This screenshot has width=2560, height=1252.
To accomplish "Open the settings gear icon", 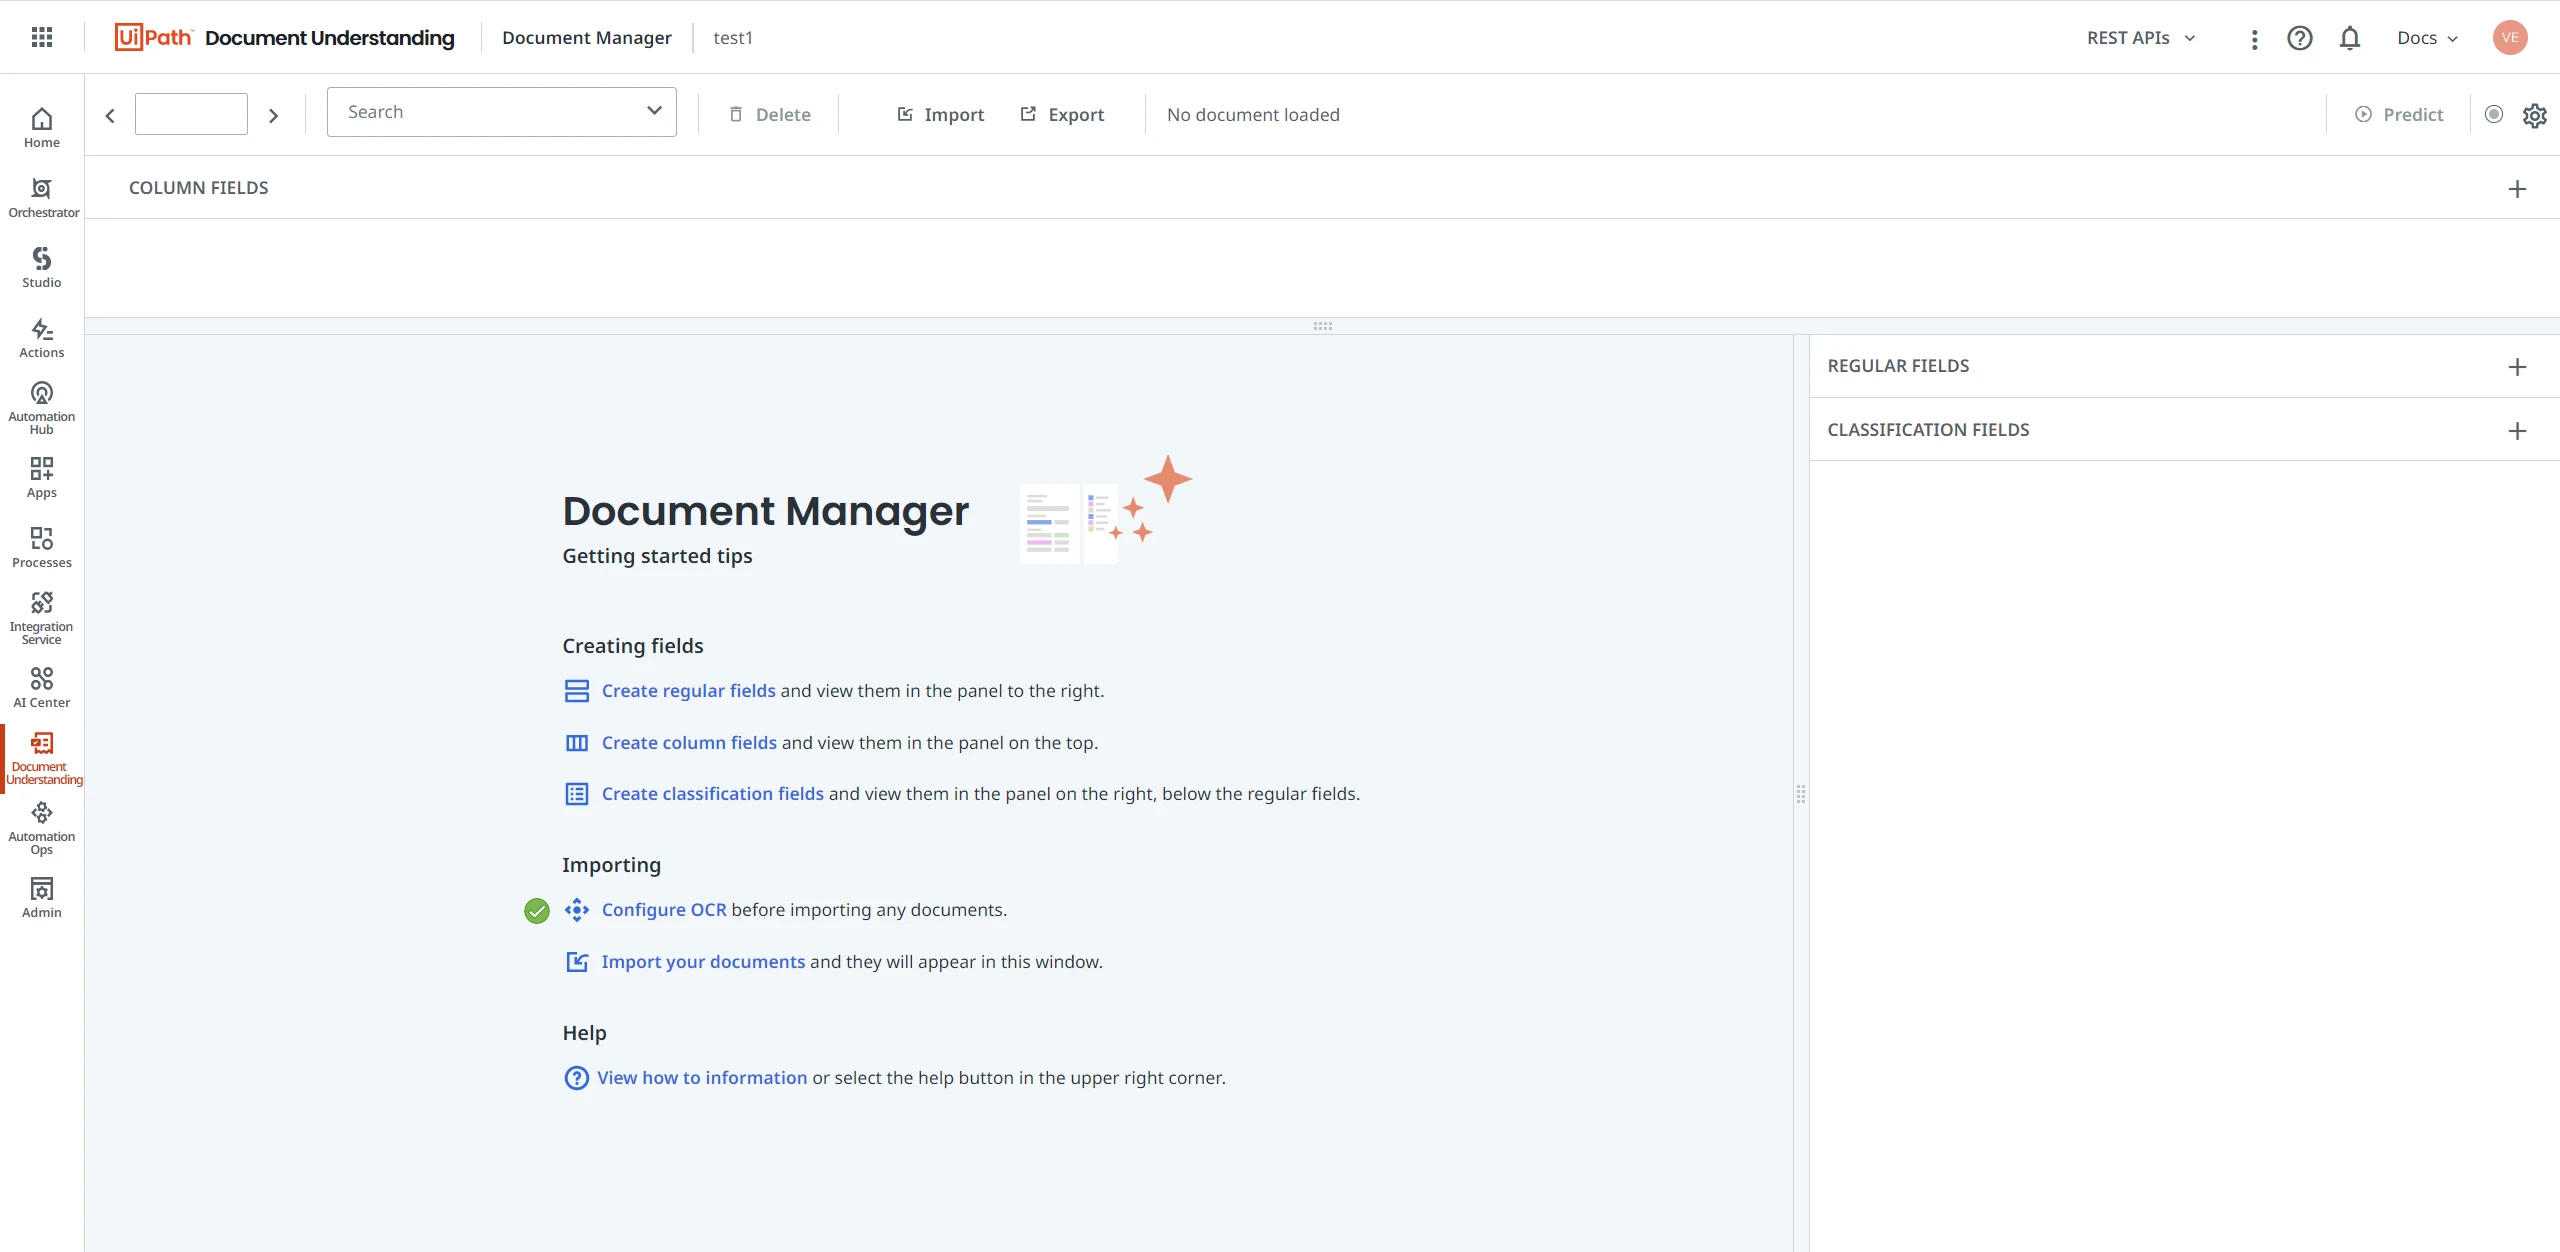I will [2535, 115].
